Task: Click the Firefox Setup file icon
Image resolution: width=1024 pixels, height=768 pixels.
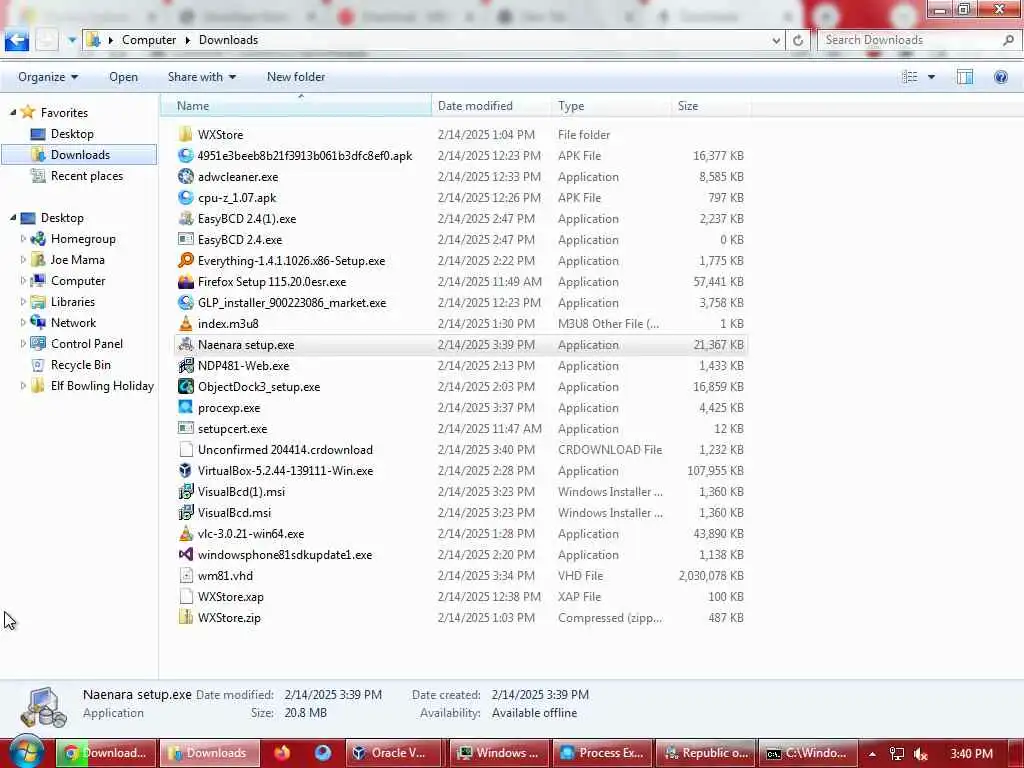Action: click(x=185, y=281)
